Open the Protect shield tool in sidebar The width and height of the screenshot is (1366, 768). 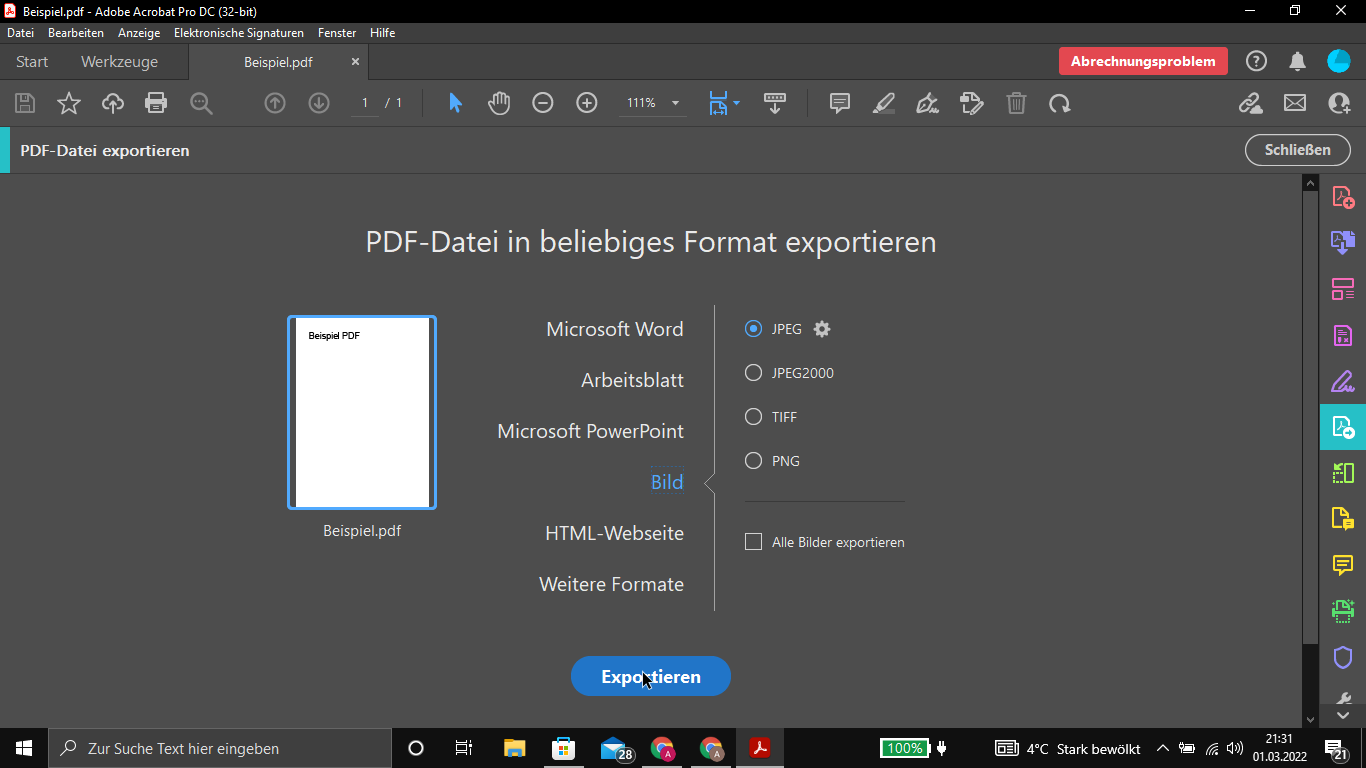[1343, 657]
